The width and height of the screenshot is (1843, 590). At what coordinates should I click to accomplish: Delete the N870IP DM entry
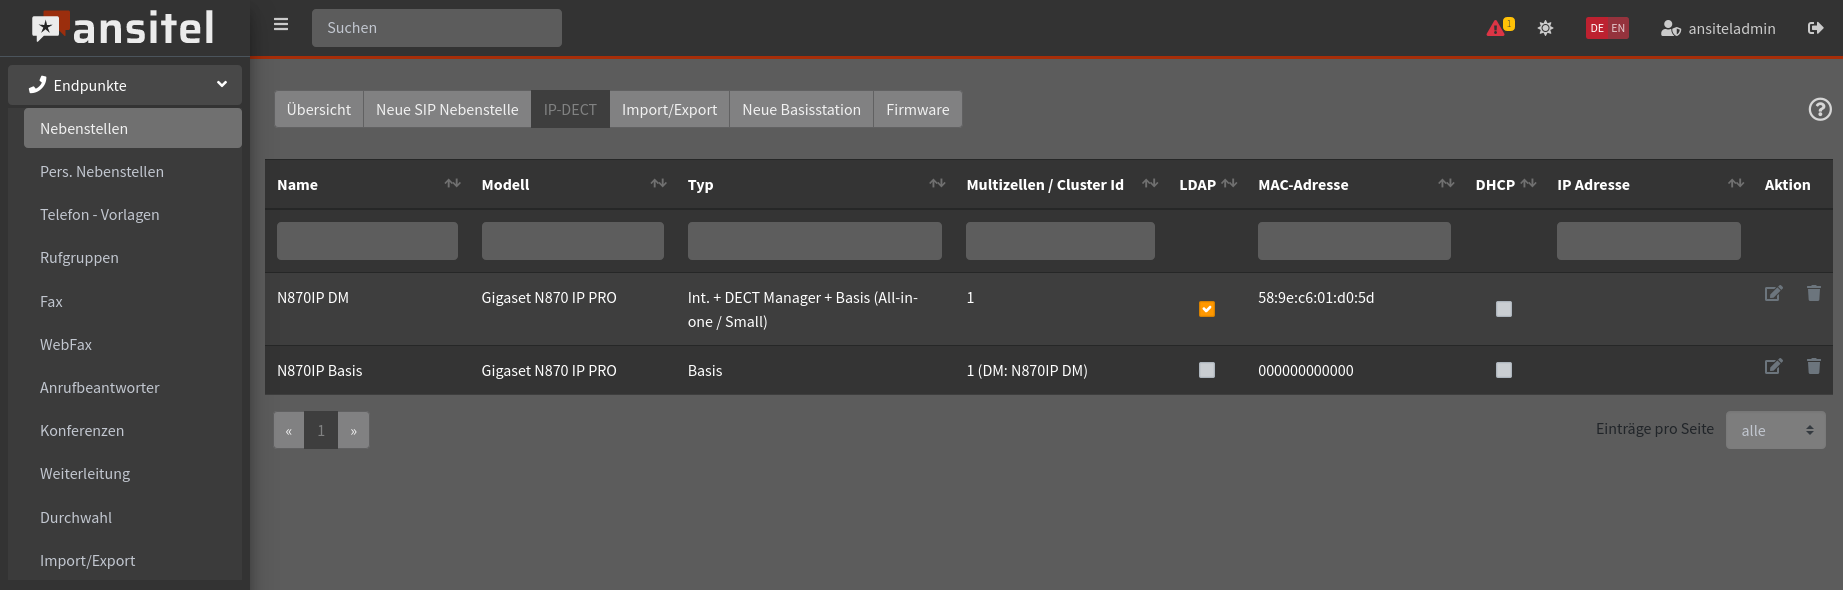pos(1813,294)
